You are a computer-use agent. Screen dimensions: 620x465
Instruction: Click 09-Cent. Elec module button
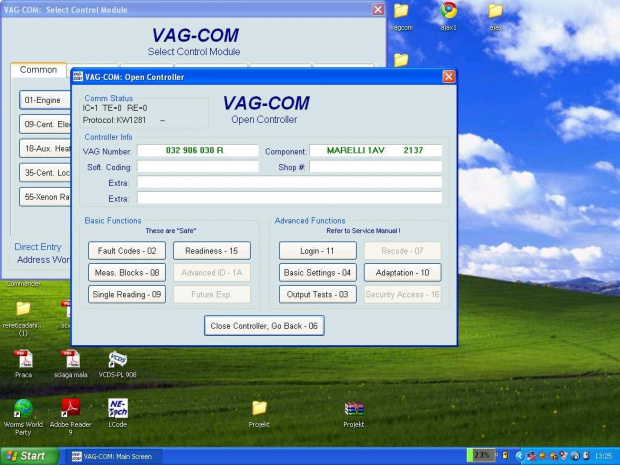(45, 124)
